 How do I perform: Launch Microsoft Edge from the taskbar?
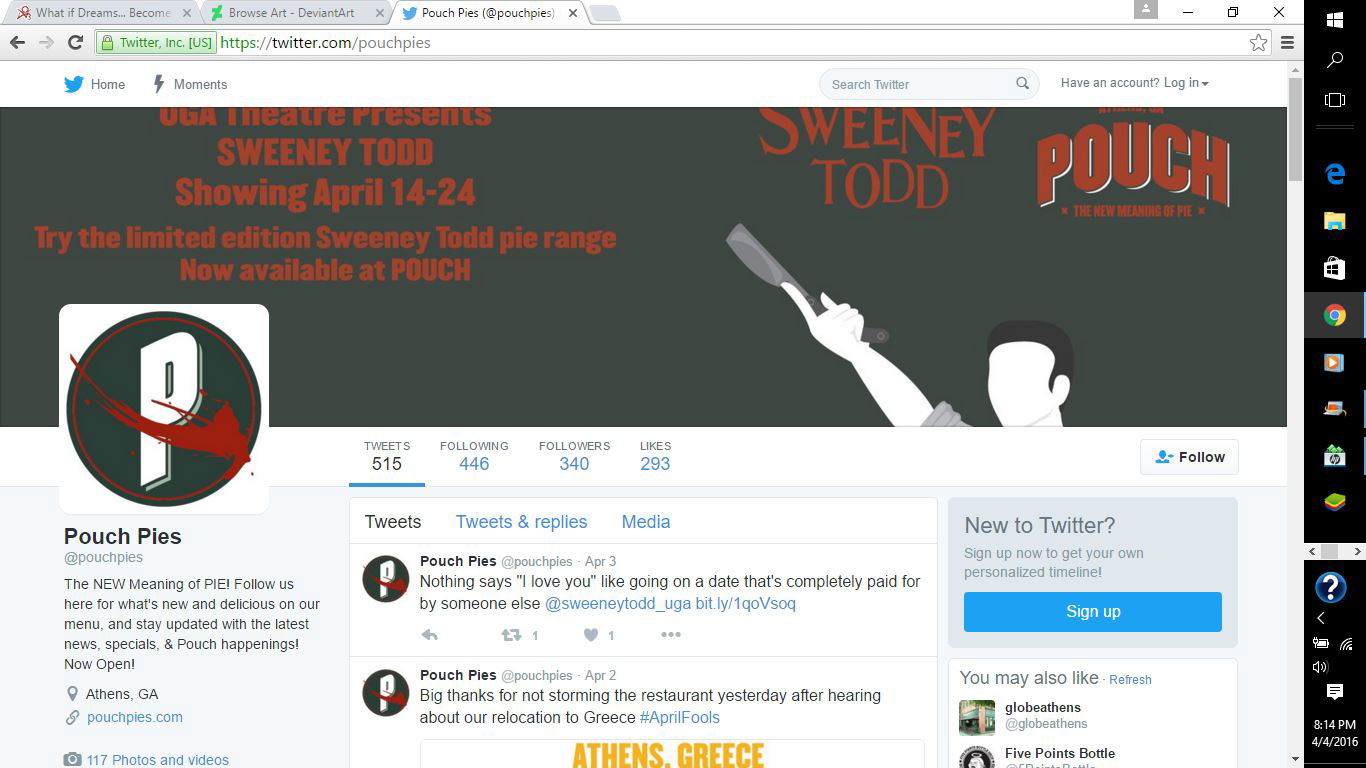click(x=1335, y=173)
